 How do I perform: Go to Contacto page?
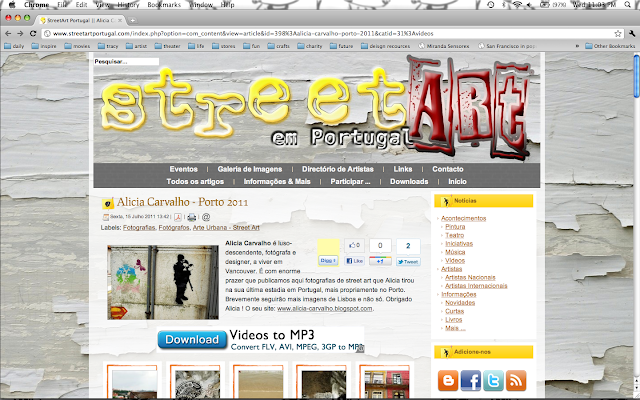448,169
